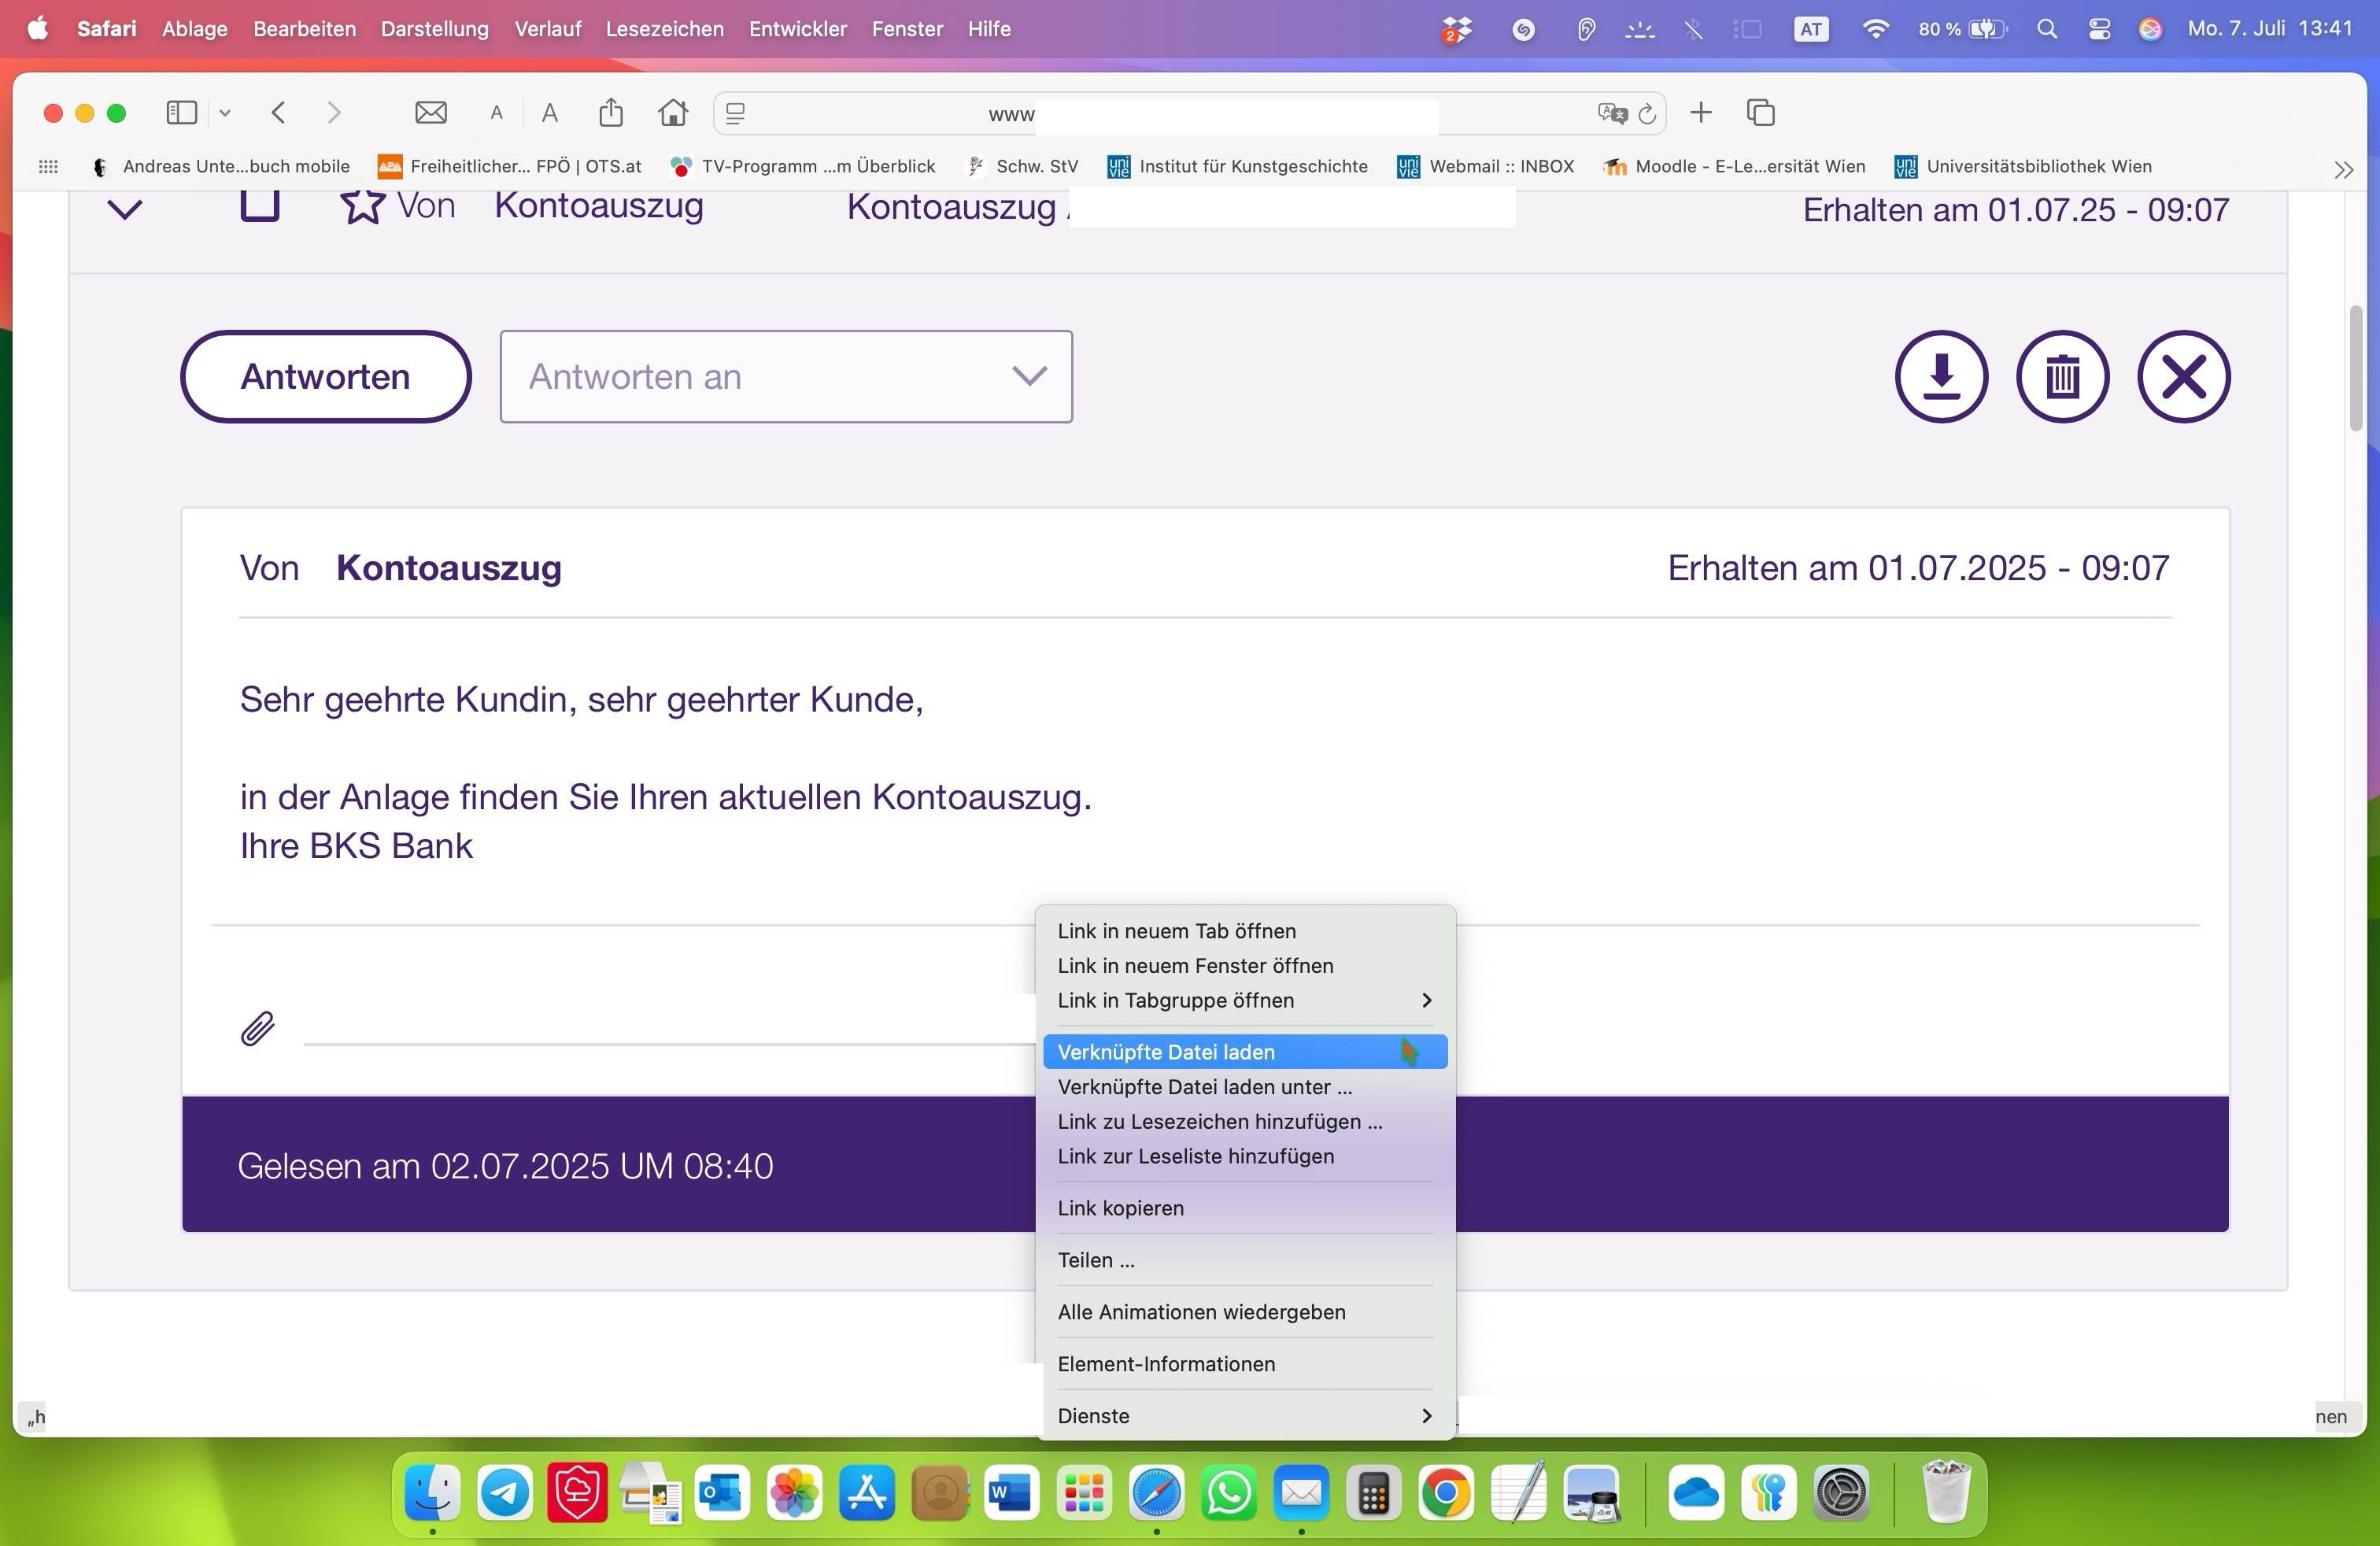Click the Safari share icon
This screenshot has width=2380, height=1546.
(x=610, y=113)
